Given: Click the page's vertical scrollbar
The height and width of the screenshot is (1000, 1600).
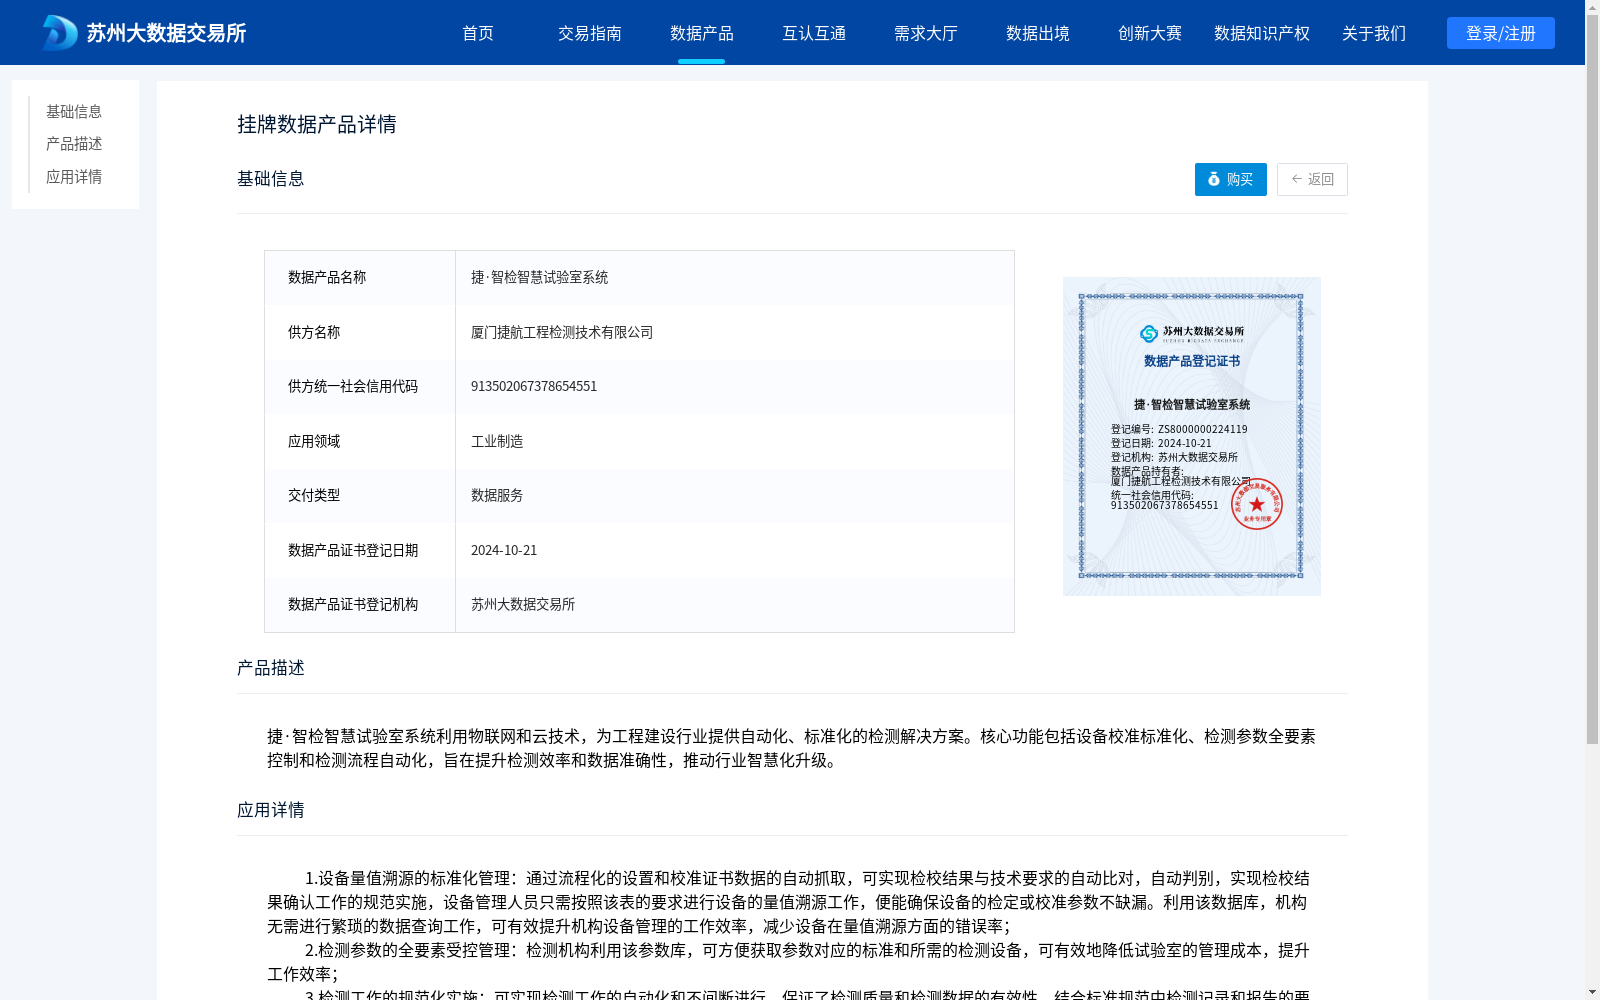Looking at the screenshot, I should point(1592,380).
